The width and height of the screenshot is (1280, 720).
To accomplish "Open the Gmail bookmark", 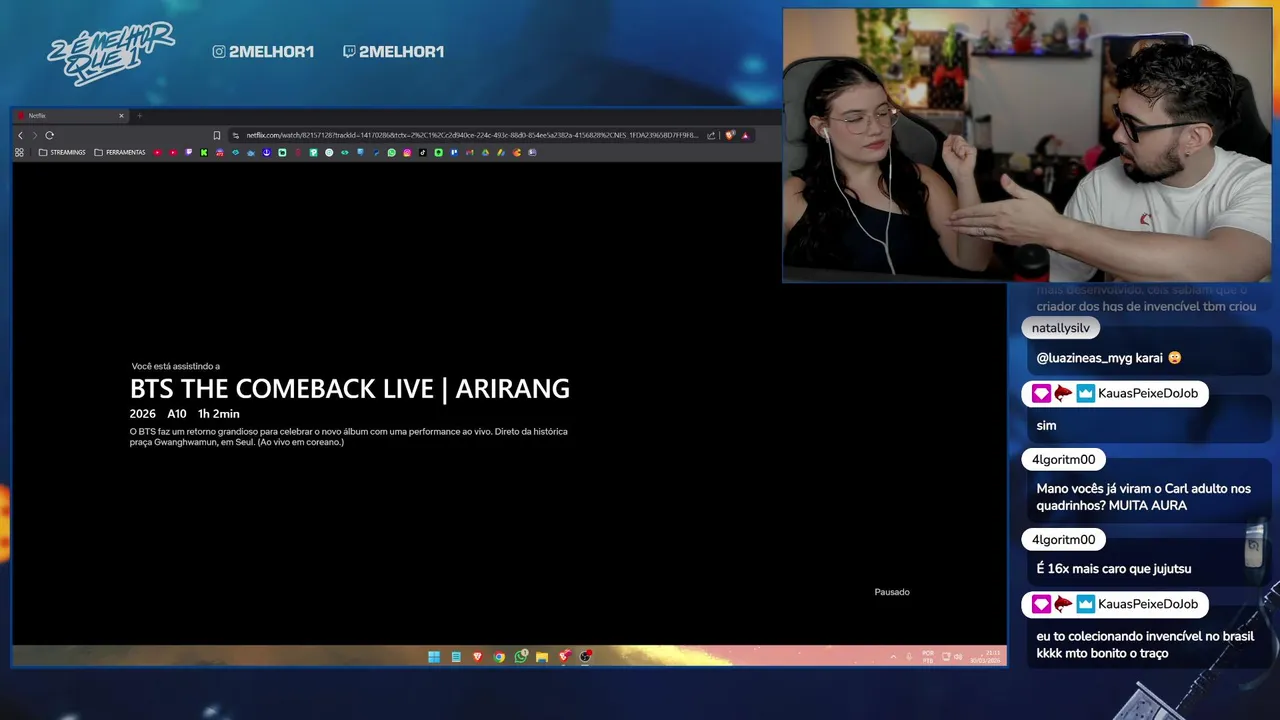I will [469, 152].
